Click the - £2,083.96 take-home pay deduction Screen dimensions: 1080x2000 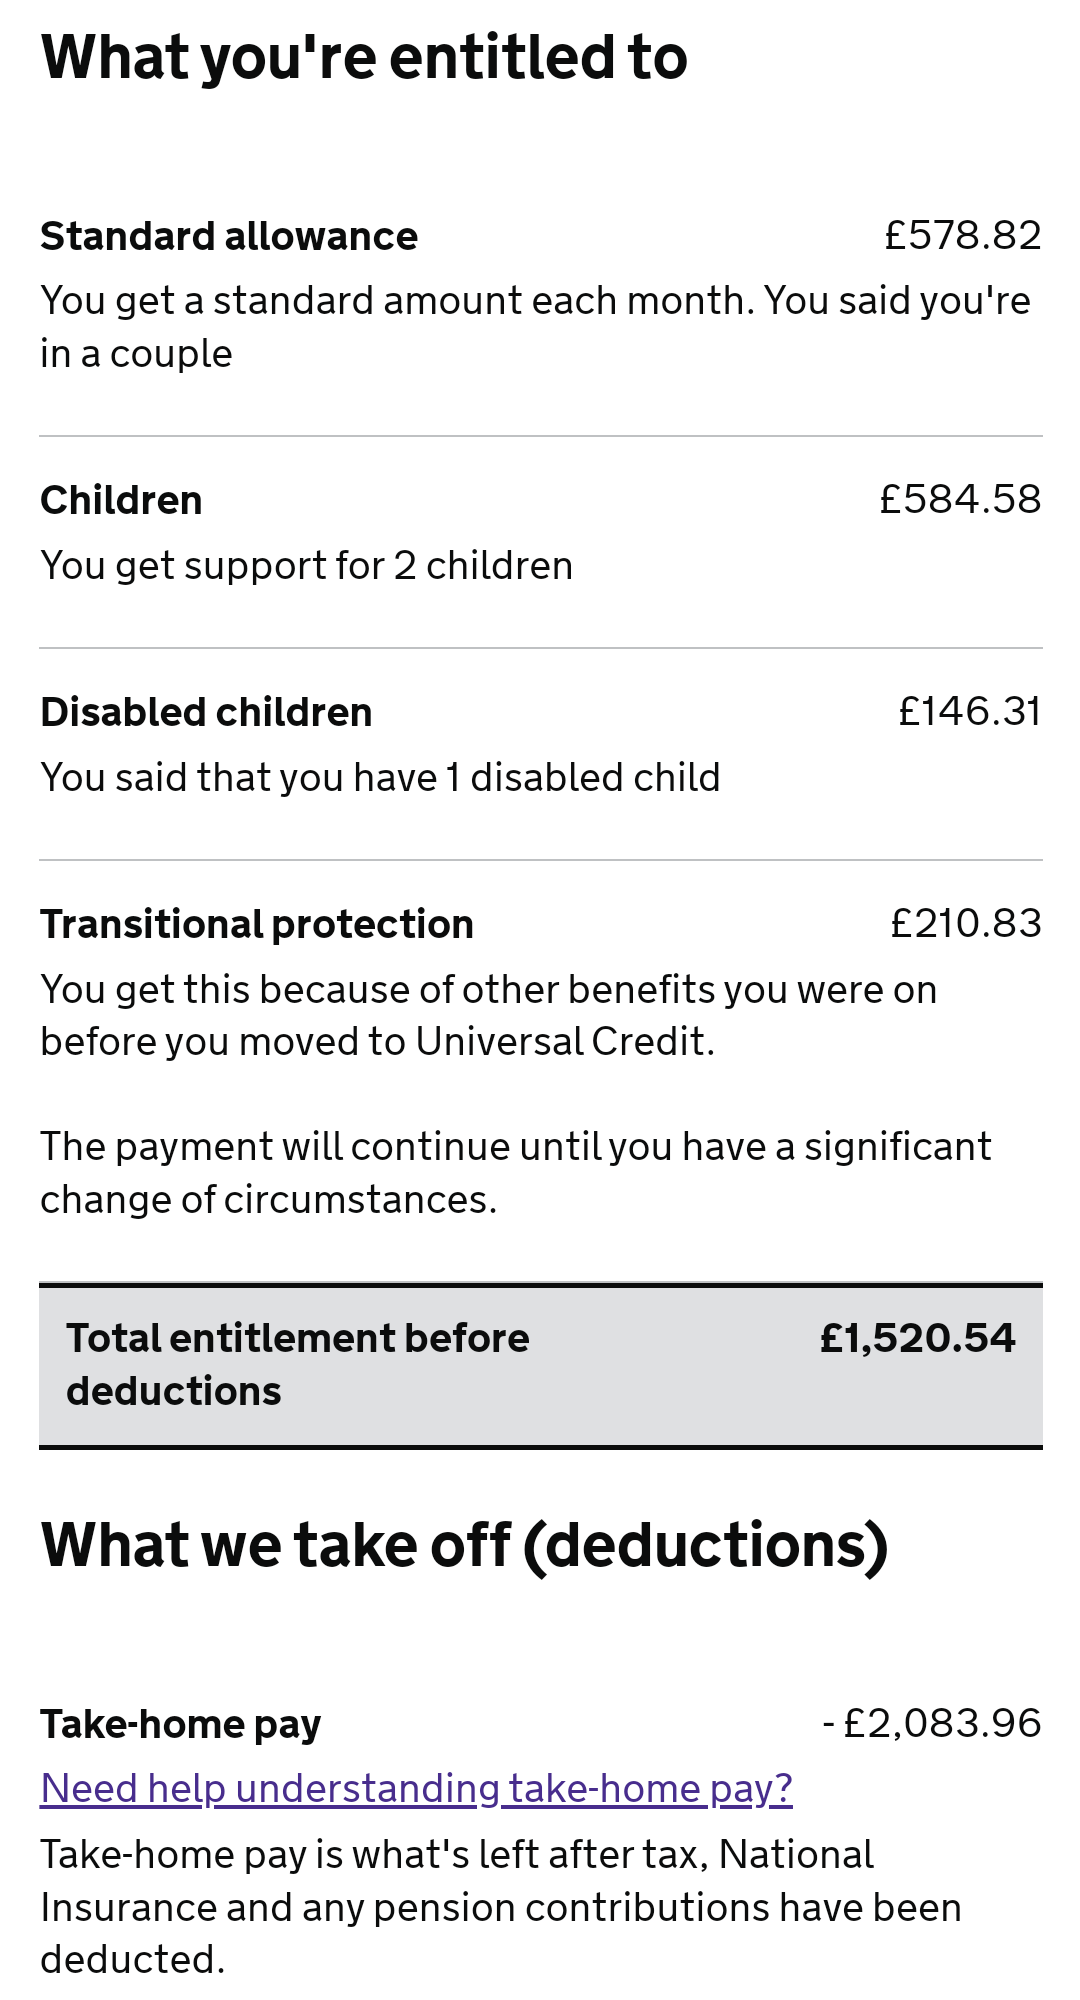pyautogui.click(x=931, y=1723)
